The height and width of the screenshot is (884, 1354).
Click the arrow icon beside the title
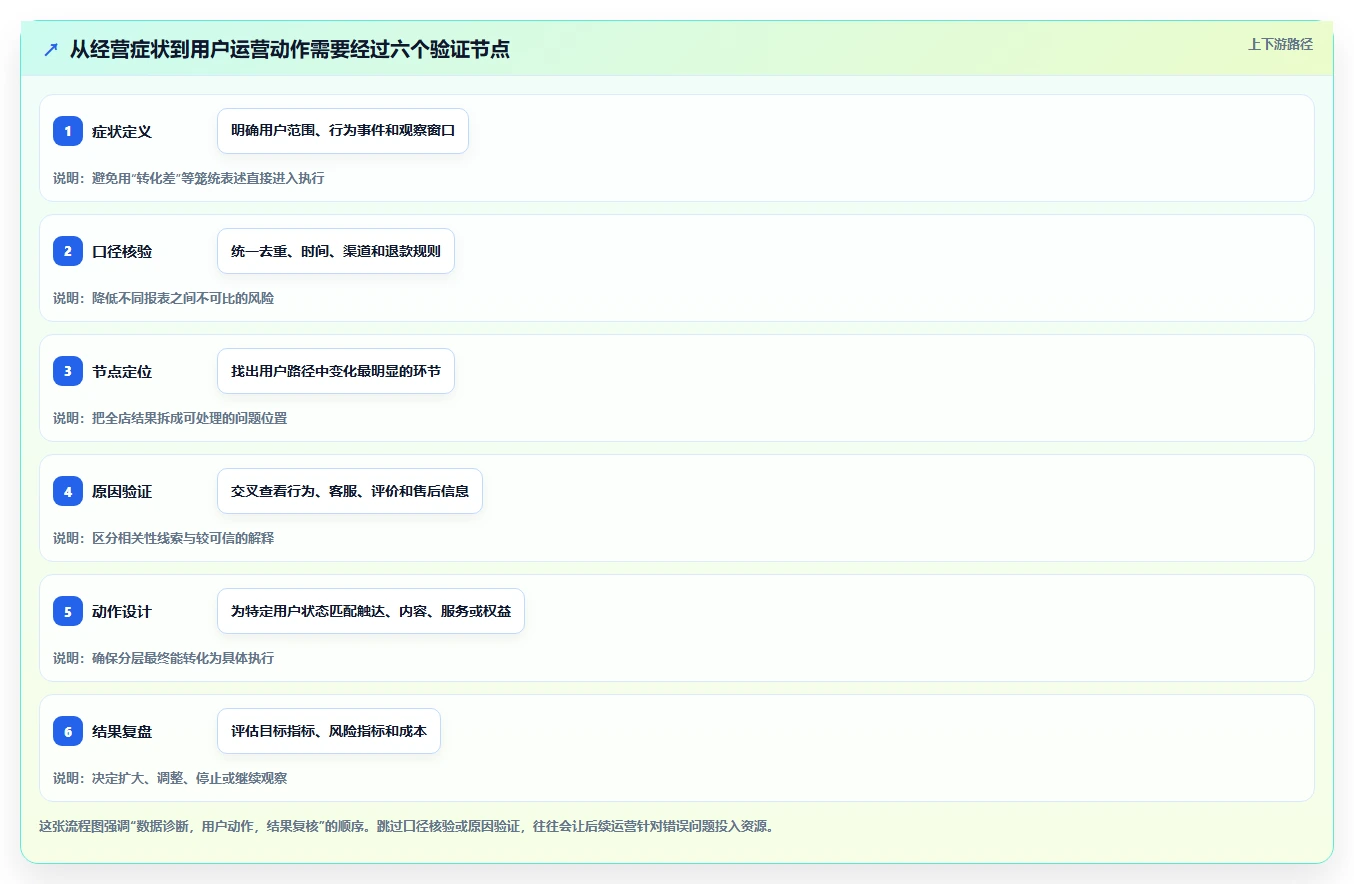[x=51, y=49]
